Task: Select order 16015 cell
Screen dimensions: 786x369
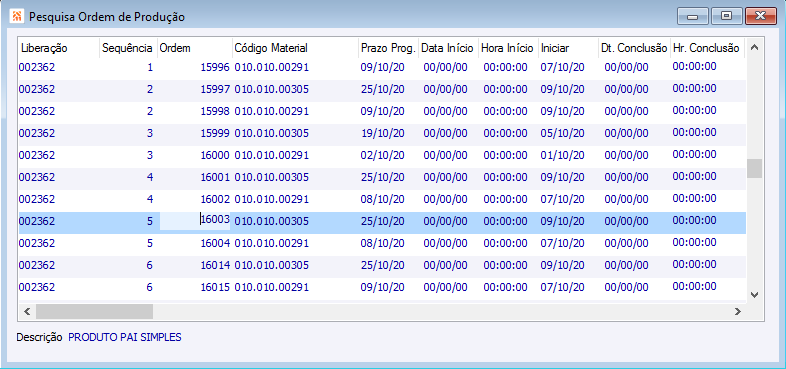Action: (194, 288)
